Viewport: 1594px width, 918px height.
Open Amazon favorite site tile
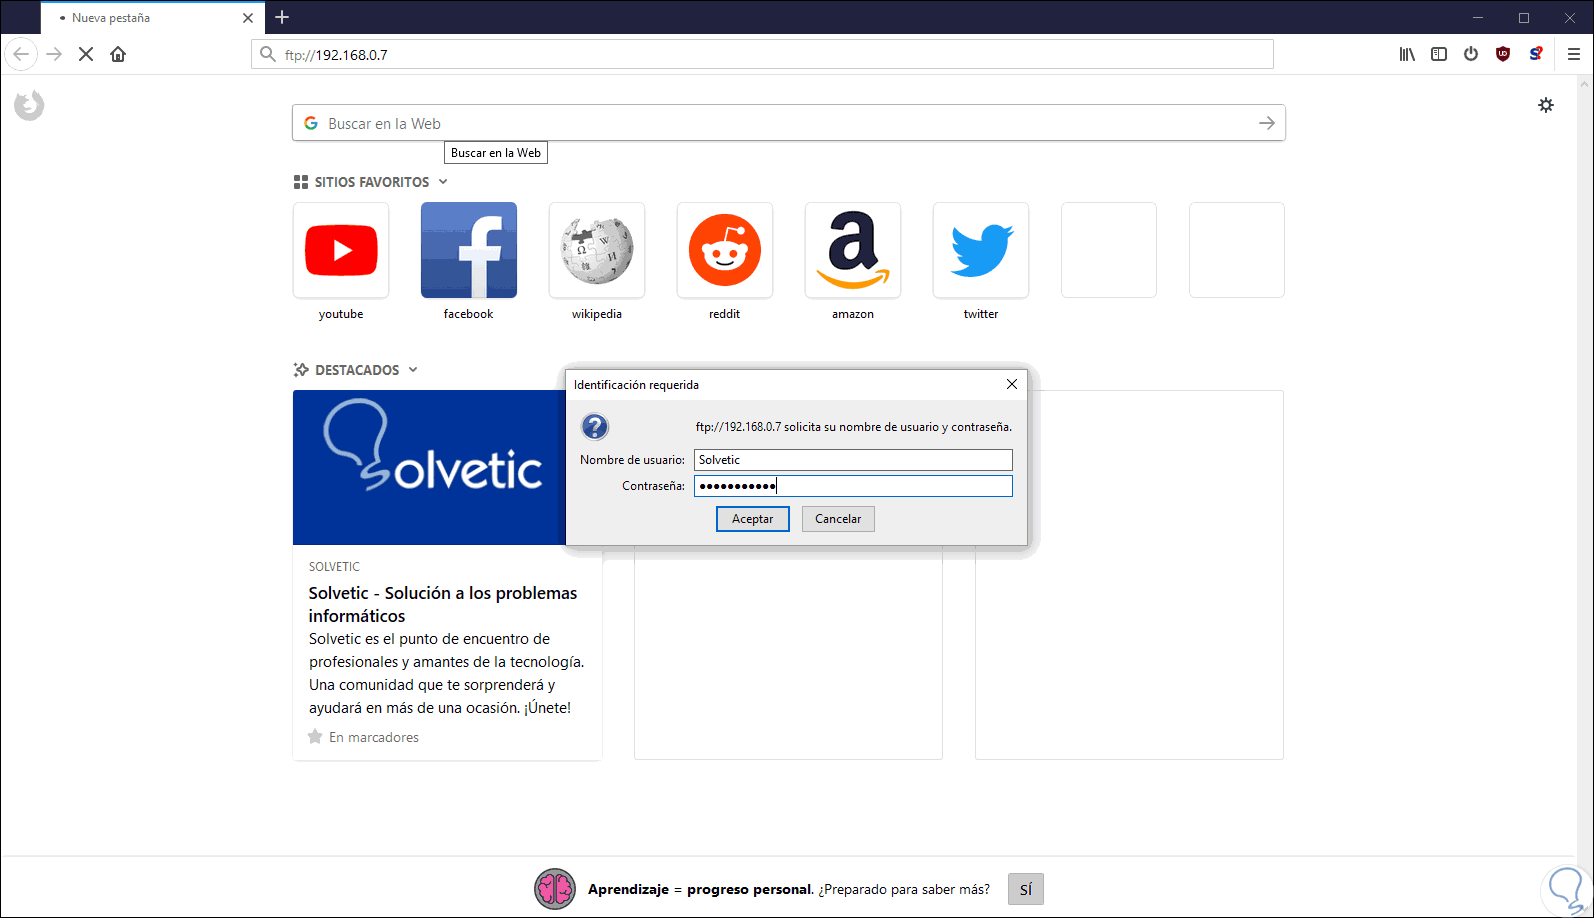tap(853, 250)
